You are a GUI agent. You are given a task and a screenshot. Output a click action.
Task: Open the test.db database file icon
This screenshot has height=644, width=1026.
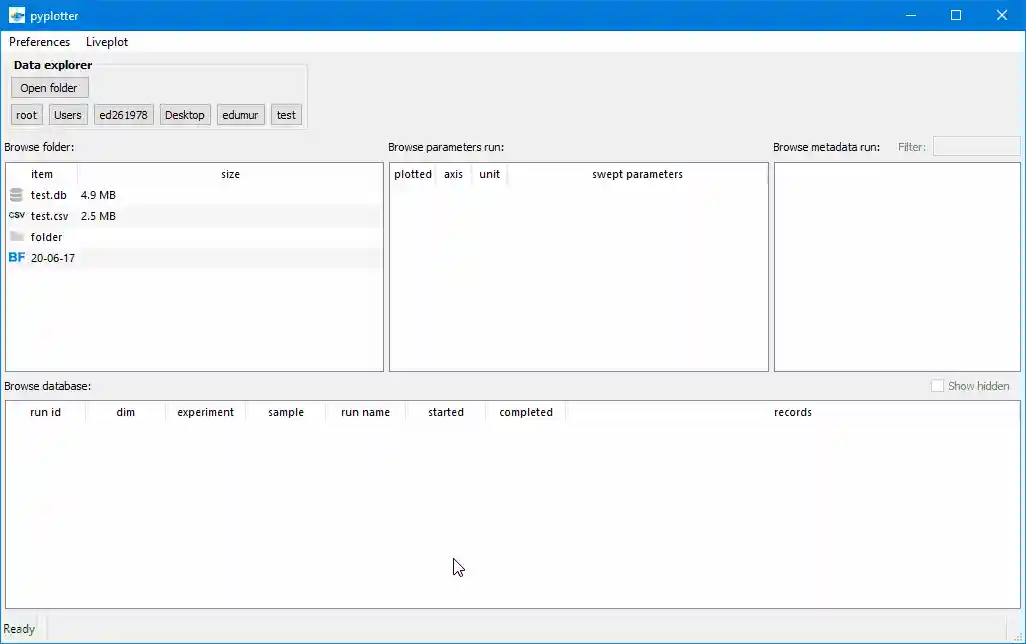click(16, 195)
